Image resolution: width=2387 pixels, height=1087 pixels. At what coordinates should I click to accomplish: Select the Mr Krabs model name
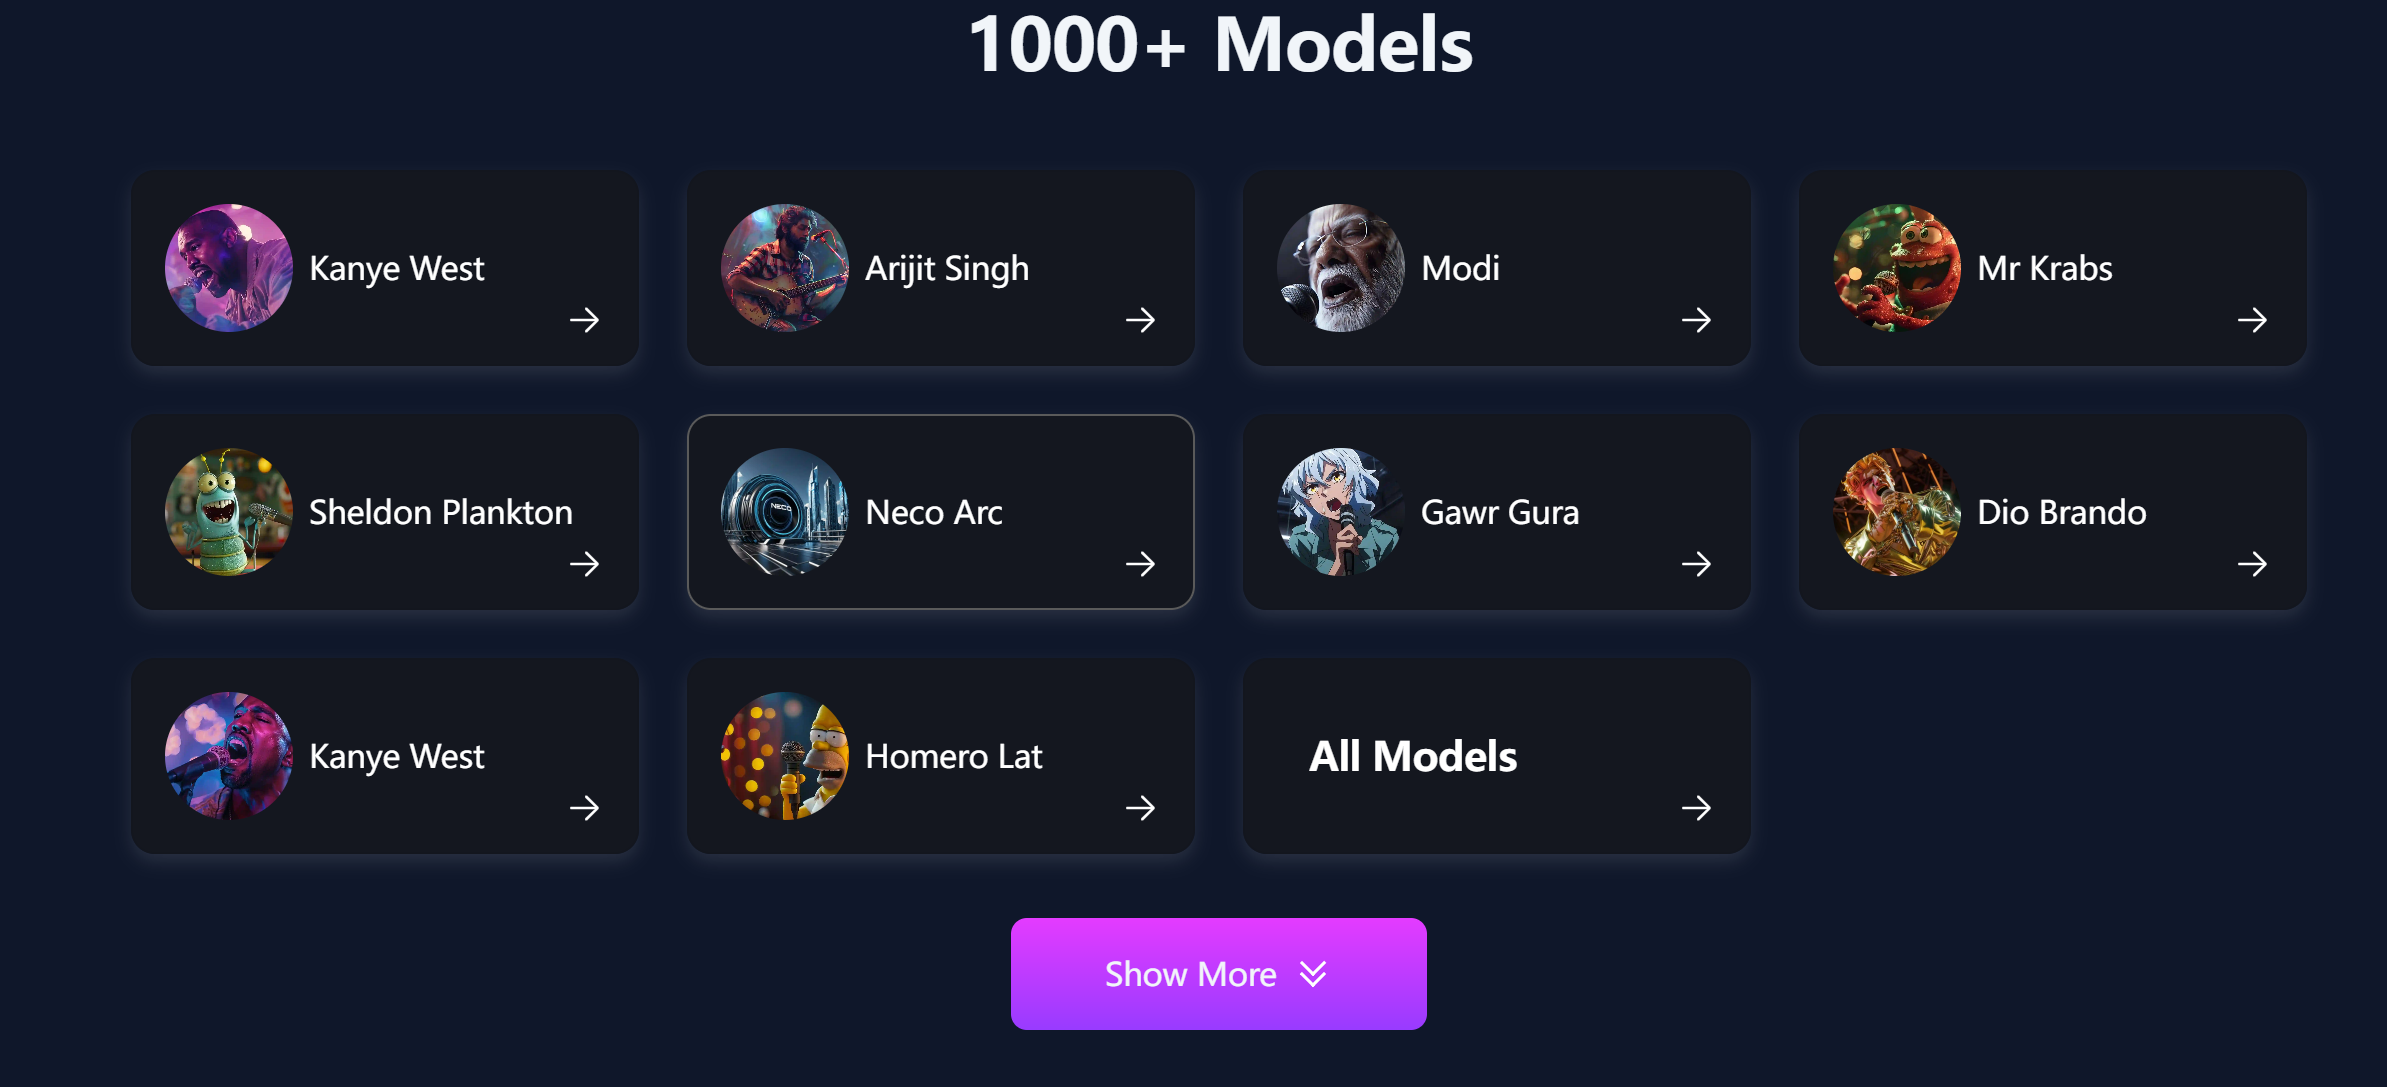click(x=2045, y=268)
